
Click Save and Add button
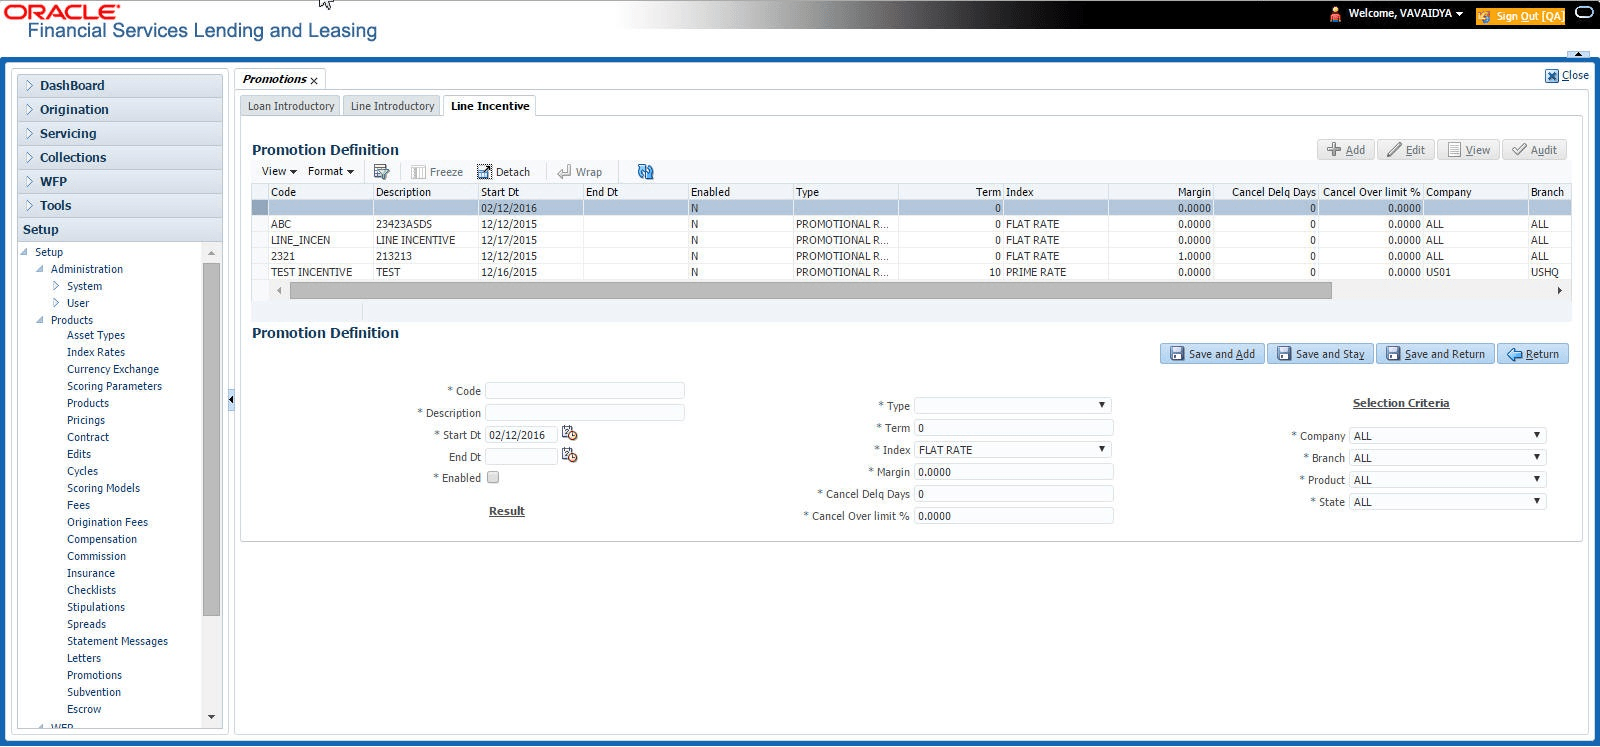pos(1212,354)
